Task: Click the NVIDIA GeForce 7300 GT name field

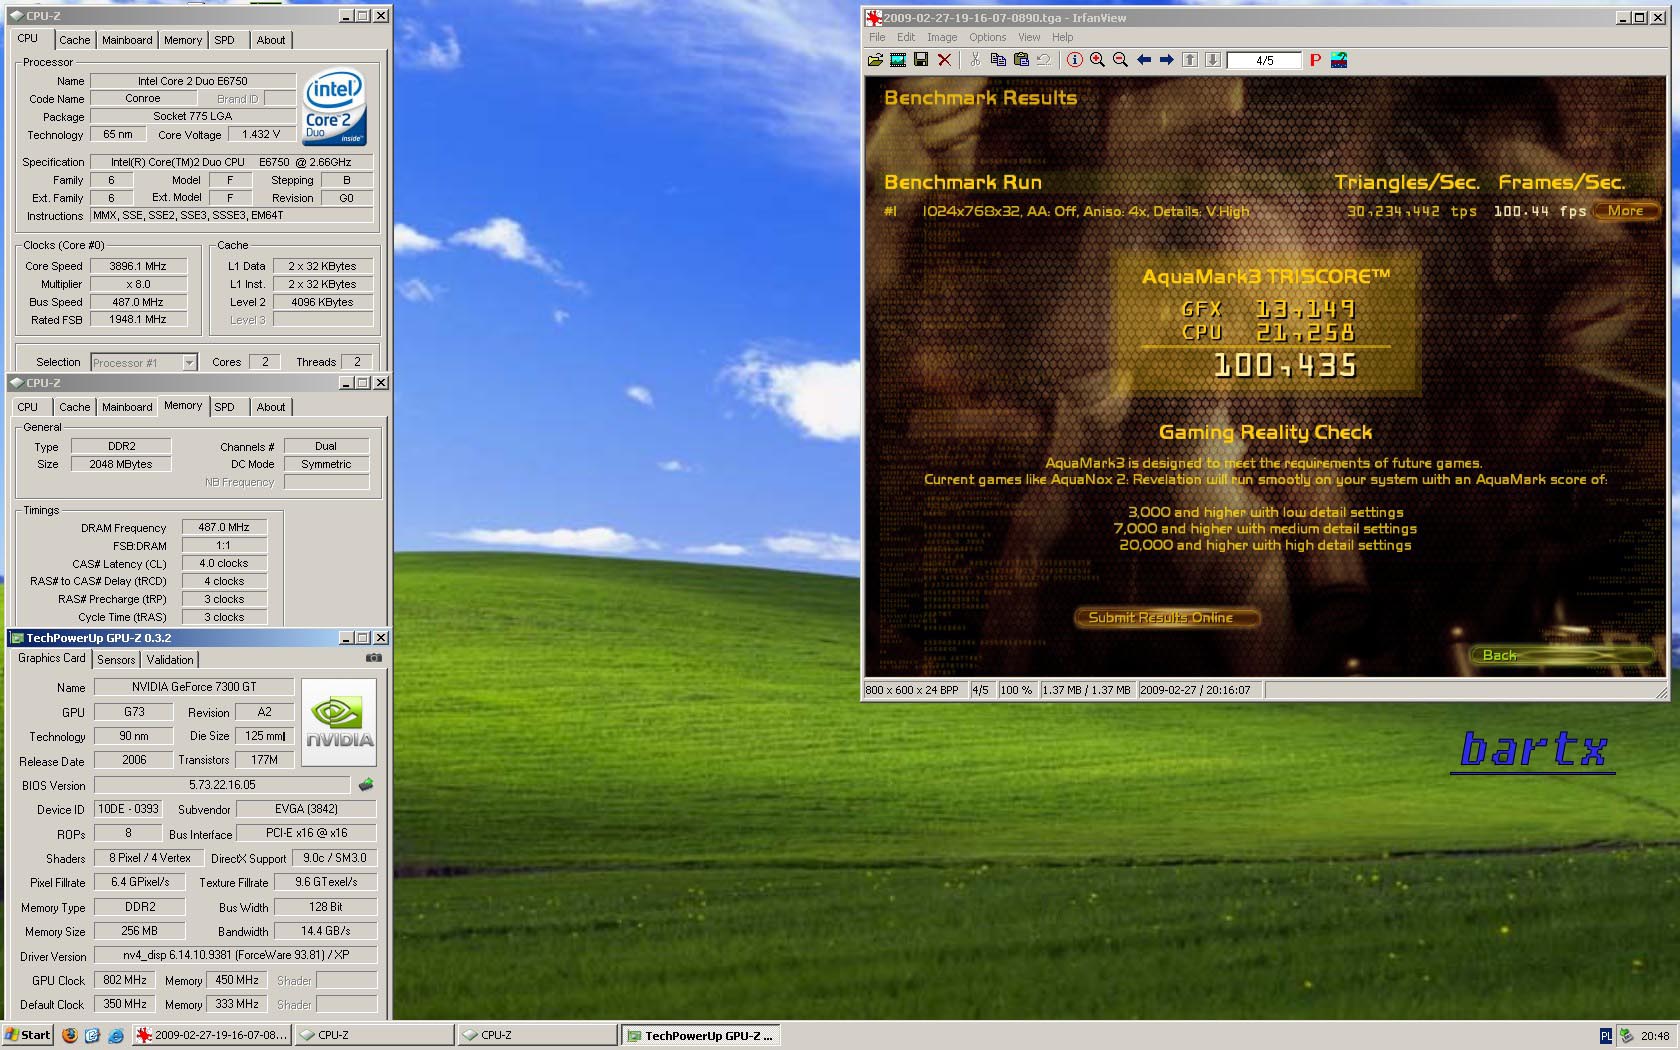Action: [x=194, y=687]
